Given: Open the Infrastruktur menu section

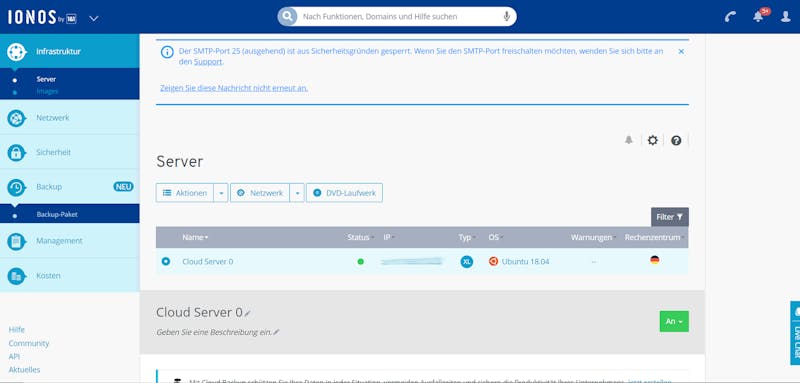Looking at the screenshot, I should 69,51.
